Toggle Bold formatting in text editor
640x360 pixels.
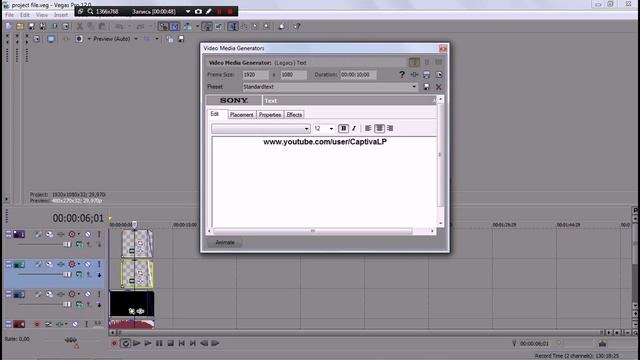point(343,128)
